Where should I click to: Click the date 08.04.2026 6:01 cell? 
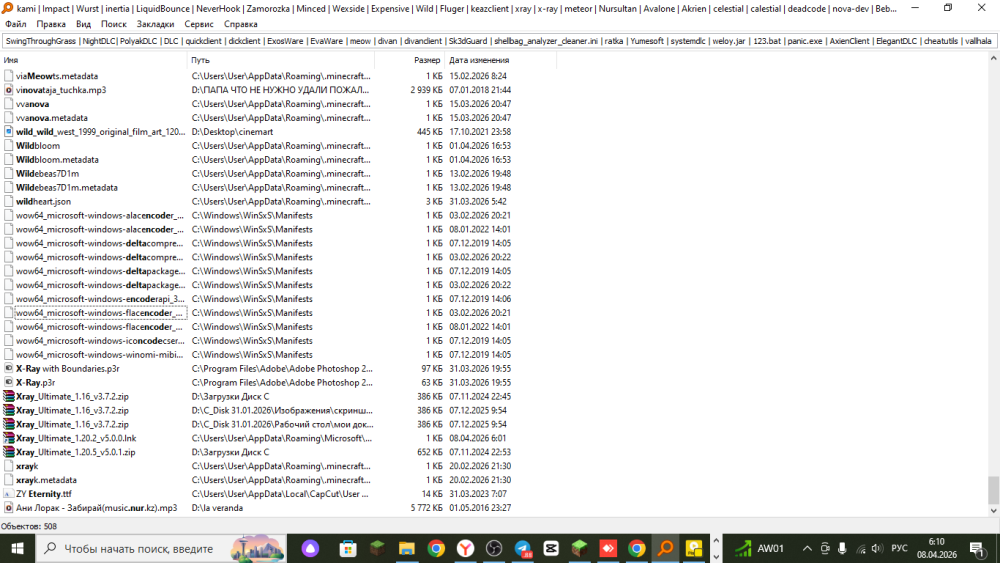coord(478,438)
